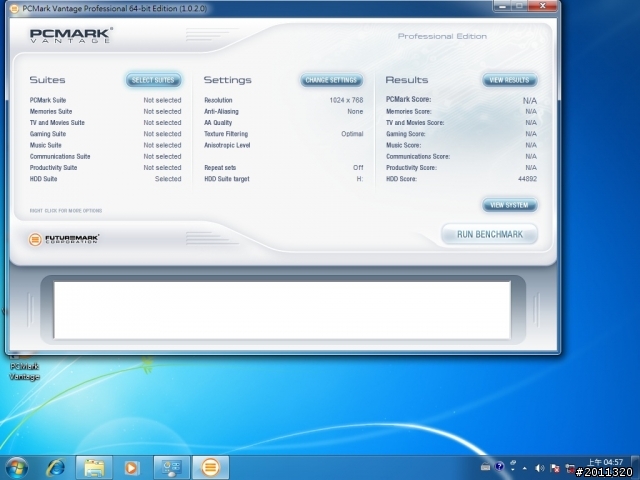Click the Futuremark Corporation logo
The image size is (640, 480).
[64, 239]
